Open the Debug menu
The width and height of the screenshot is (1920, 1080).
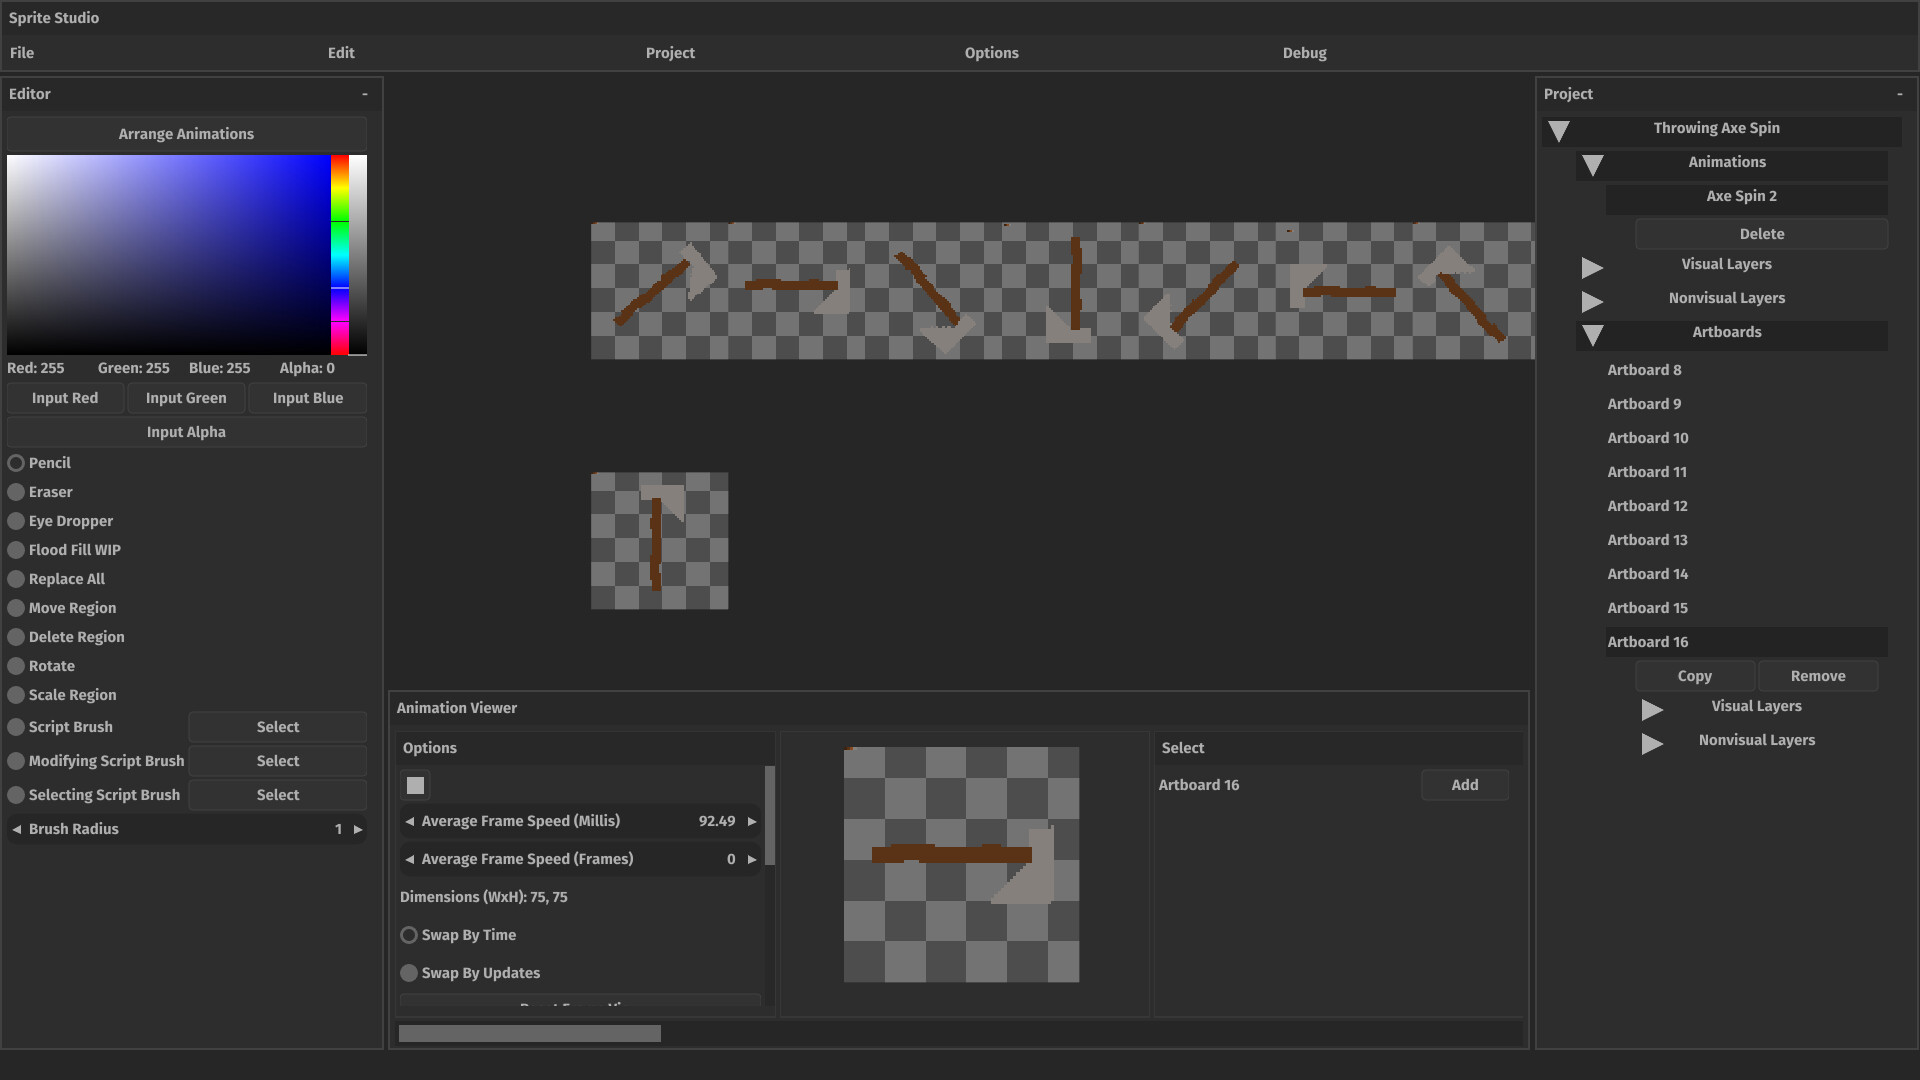point(1304,52)
